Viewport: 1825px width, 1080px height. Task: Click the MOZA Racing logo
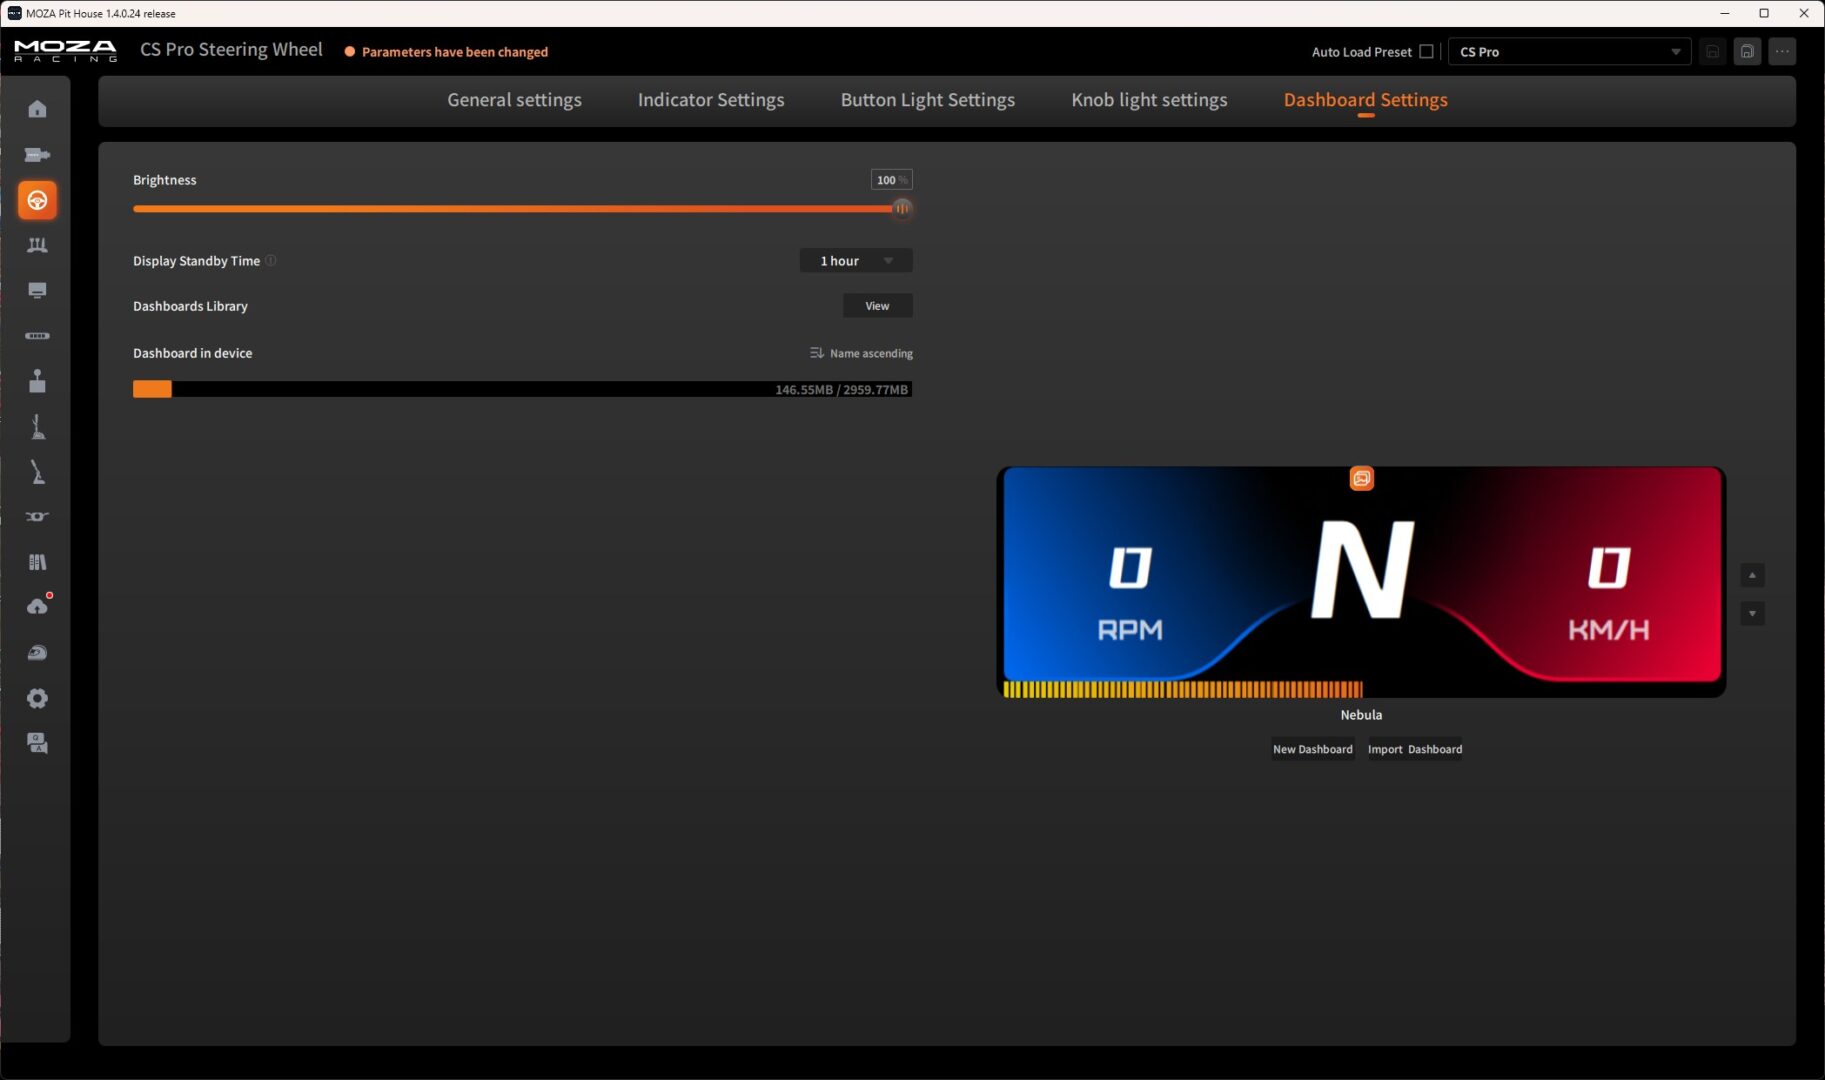[65, 51]
